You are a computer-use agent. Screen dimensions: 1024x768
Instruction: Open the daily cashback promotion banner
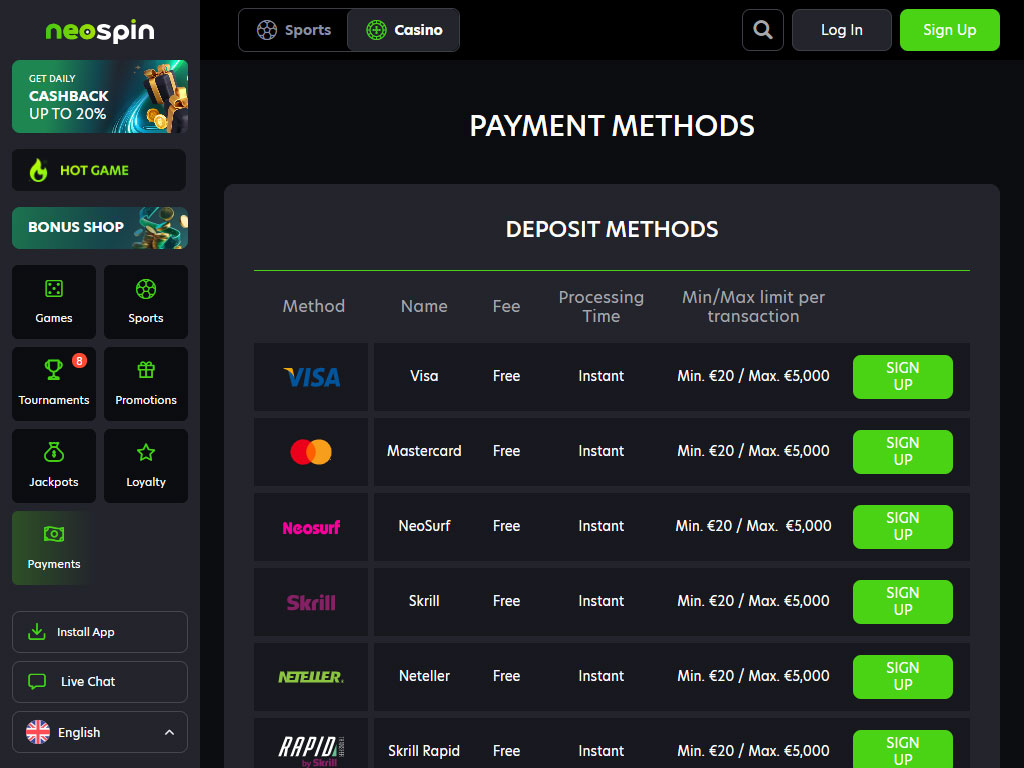point(100,97)
